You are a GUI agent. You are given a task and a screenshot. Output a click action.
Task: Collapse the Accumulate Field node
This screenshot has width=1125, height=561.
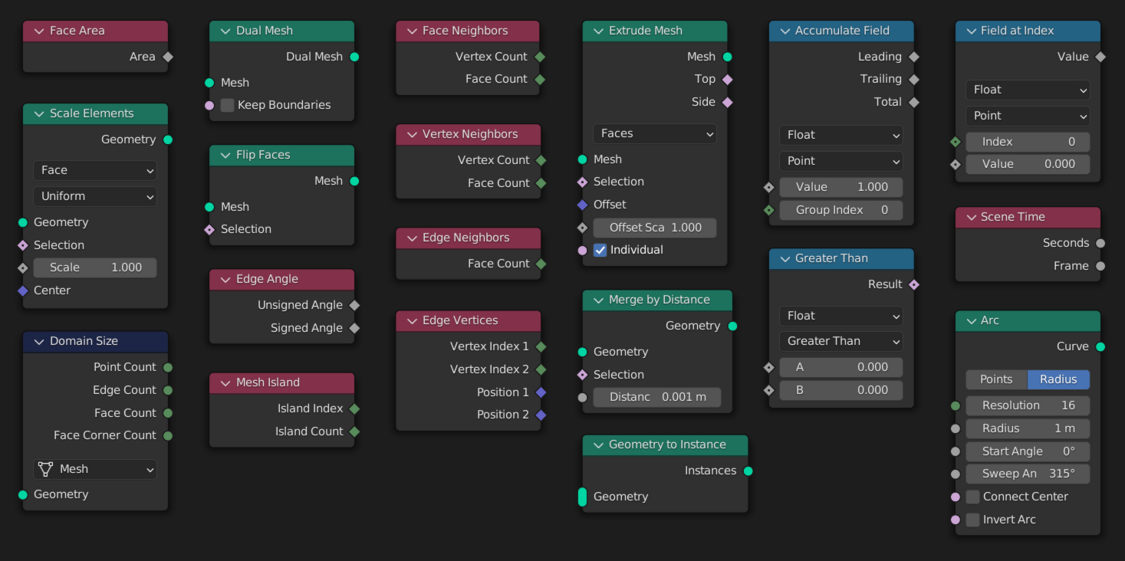tap(785, 31)
